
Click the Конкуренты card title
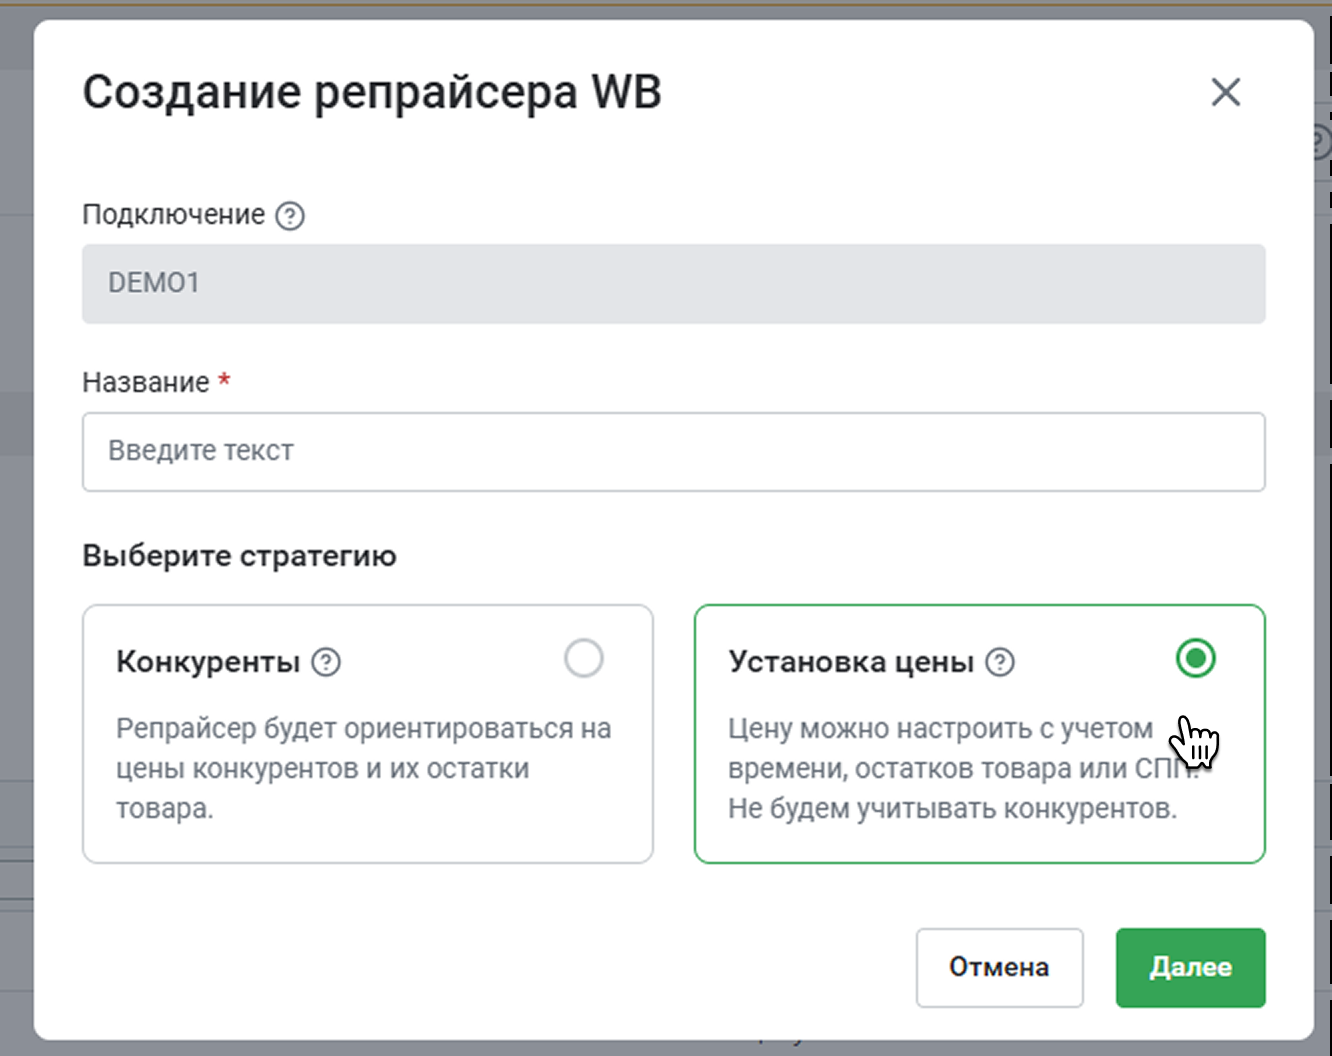(208, 662)
